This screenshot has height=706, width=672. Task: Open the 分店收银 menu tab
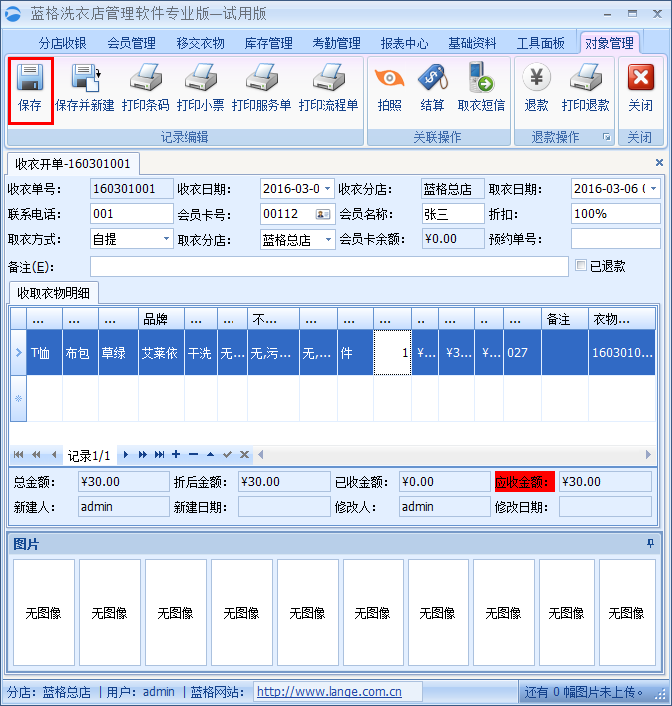(x=63, y=43)
